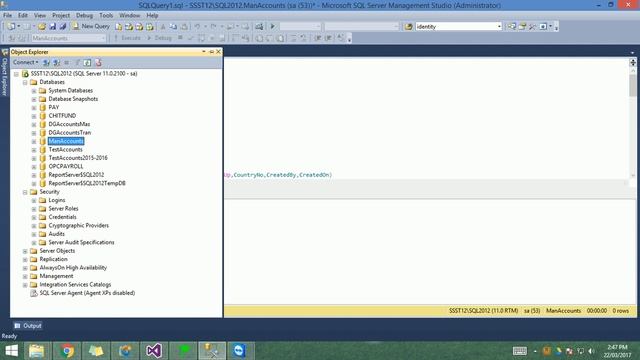
Task: Click the Open File folder icon in toolbar
Action: pos(42,27)
